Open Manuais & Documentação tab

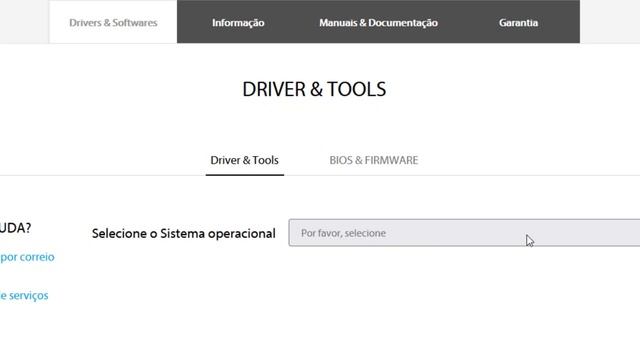[378, 22]
